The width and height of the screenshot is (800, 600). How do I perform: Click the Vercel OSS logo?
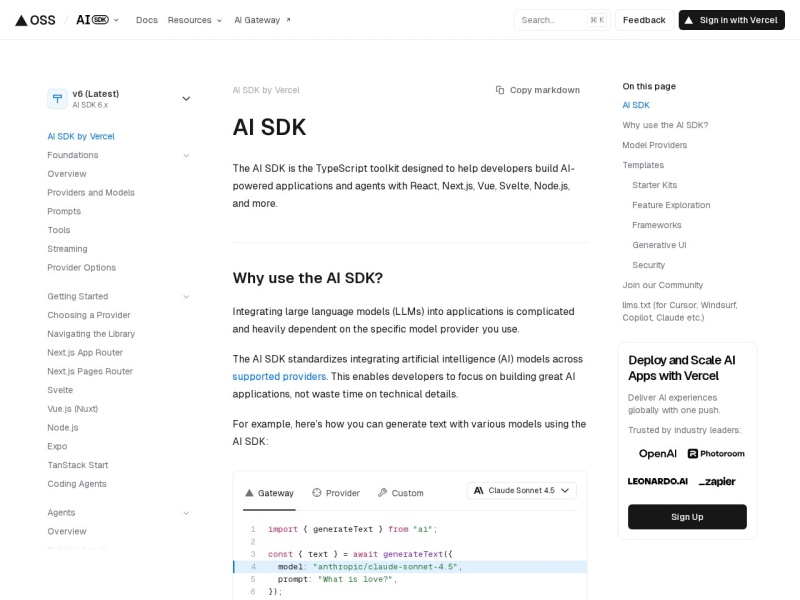pyautogui.click(x=35, y=20)
